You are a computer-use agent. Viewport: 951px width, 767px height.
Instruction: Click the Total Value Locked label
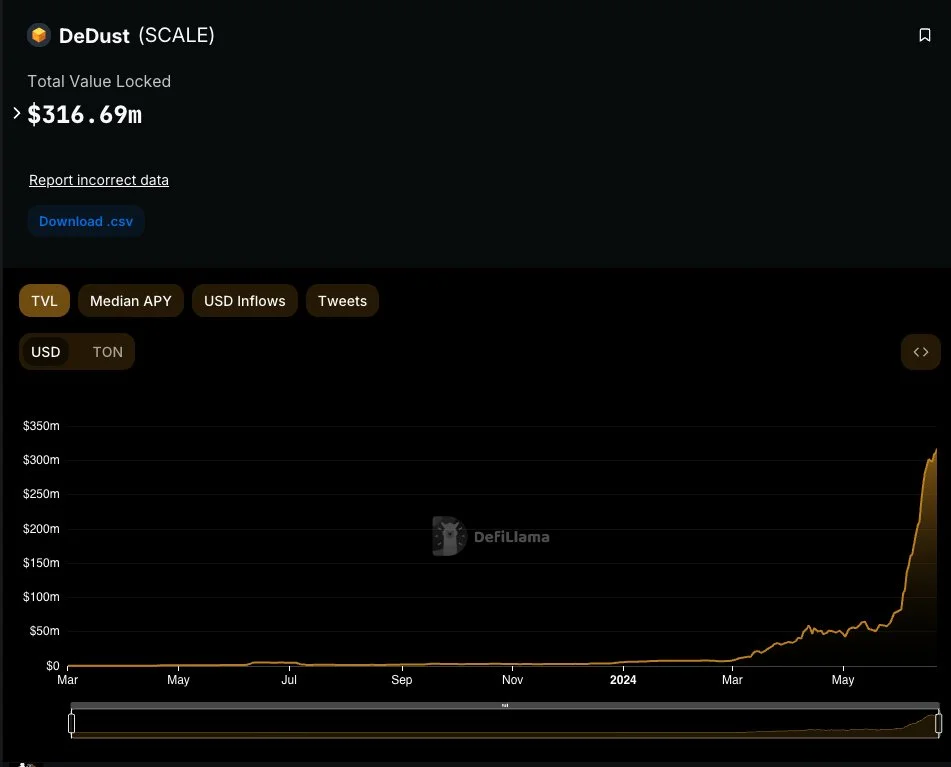[x=99, y=81]
